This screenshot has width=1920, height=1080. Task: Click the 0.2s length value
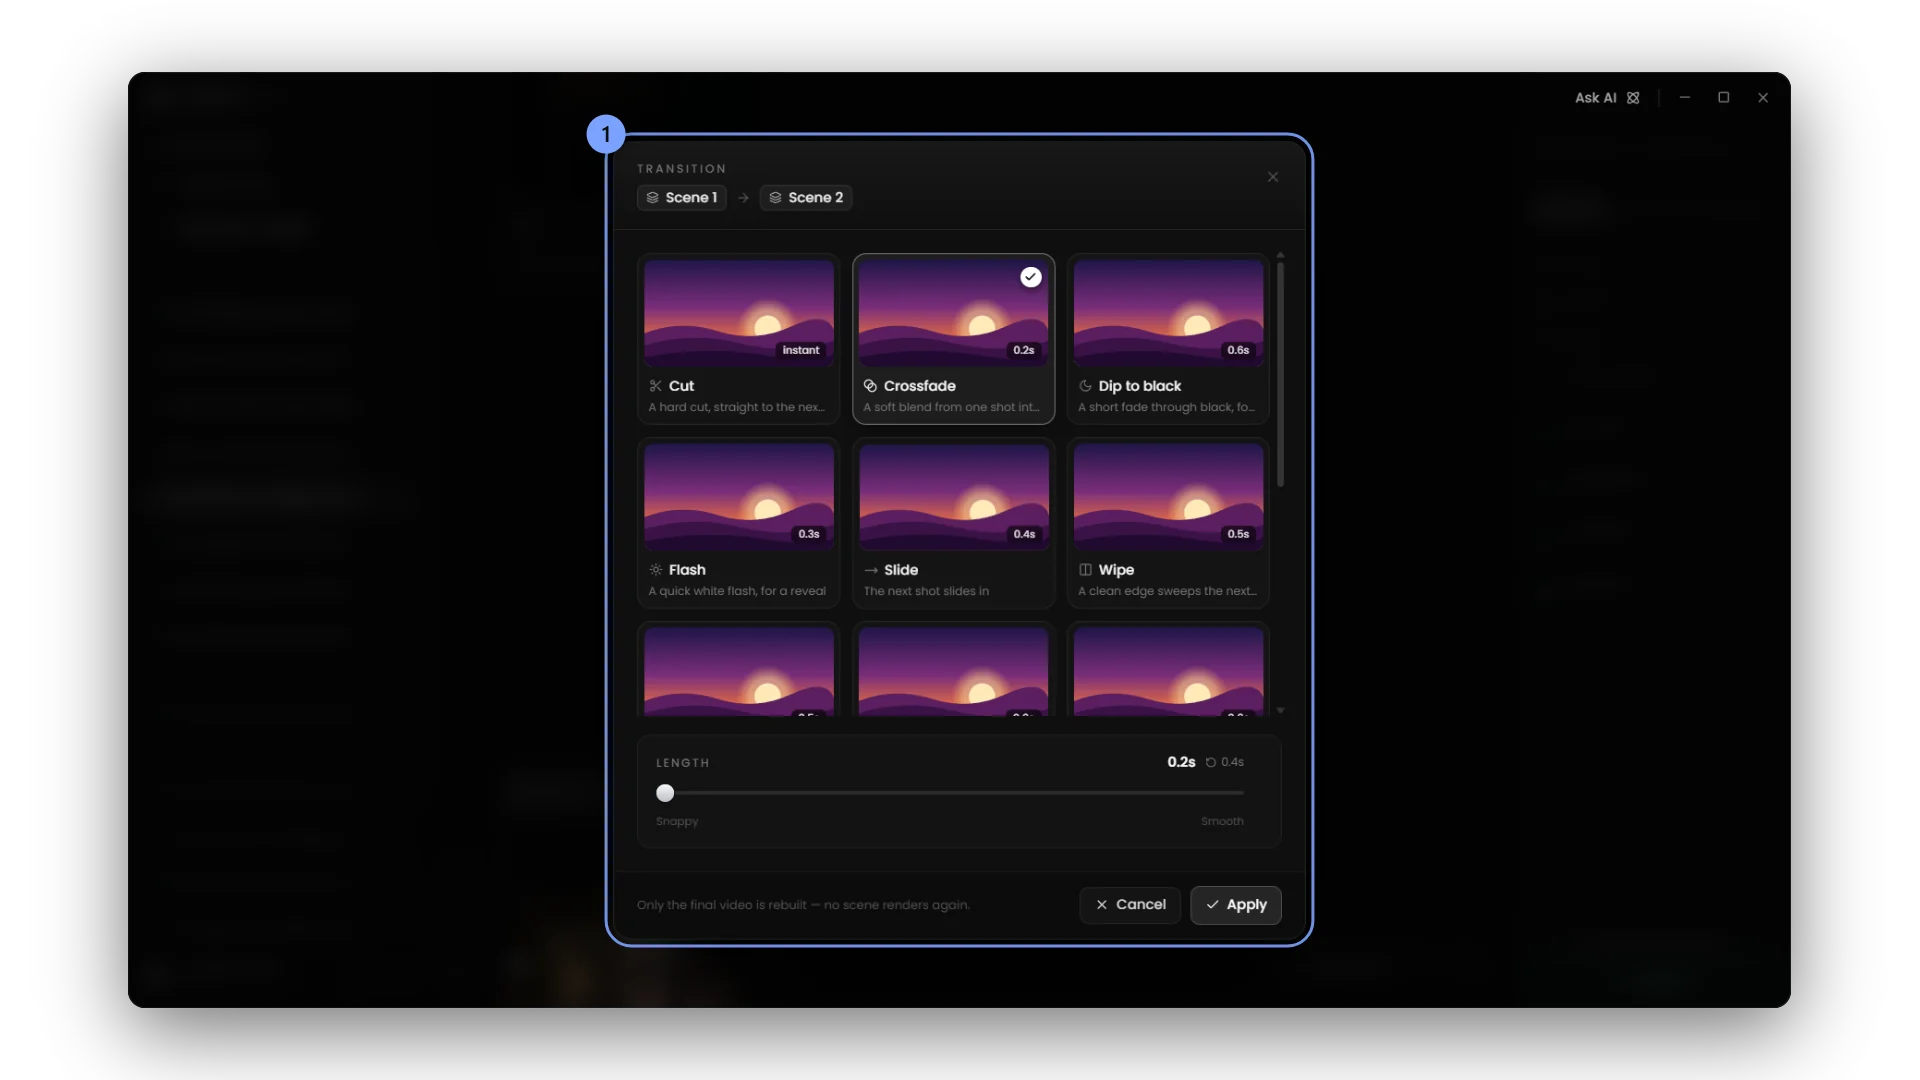1181,762
